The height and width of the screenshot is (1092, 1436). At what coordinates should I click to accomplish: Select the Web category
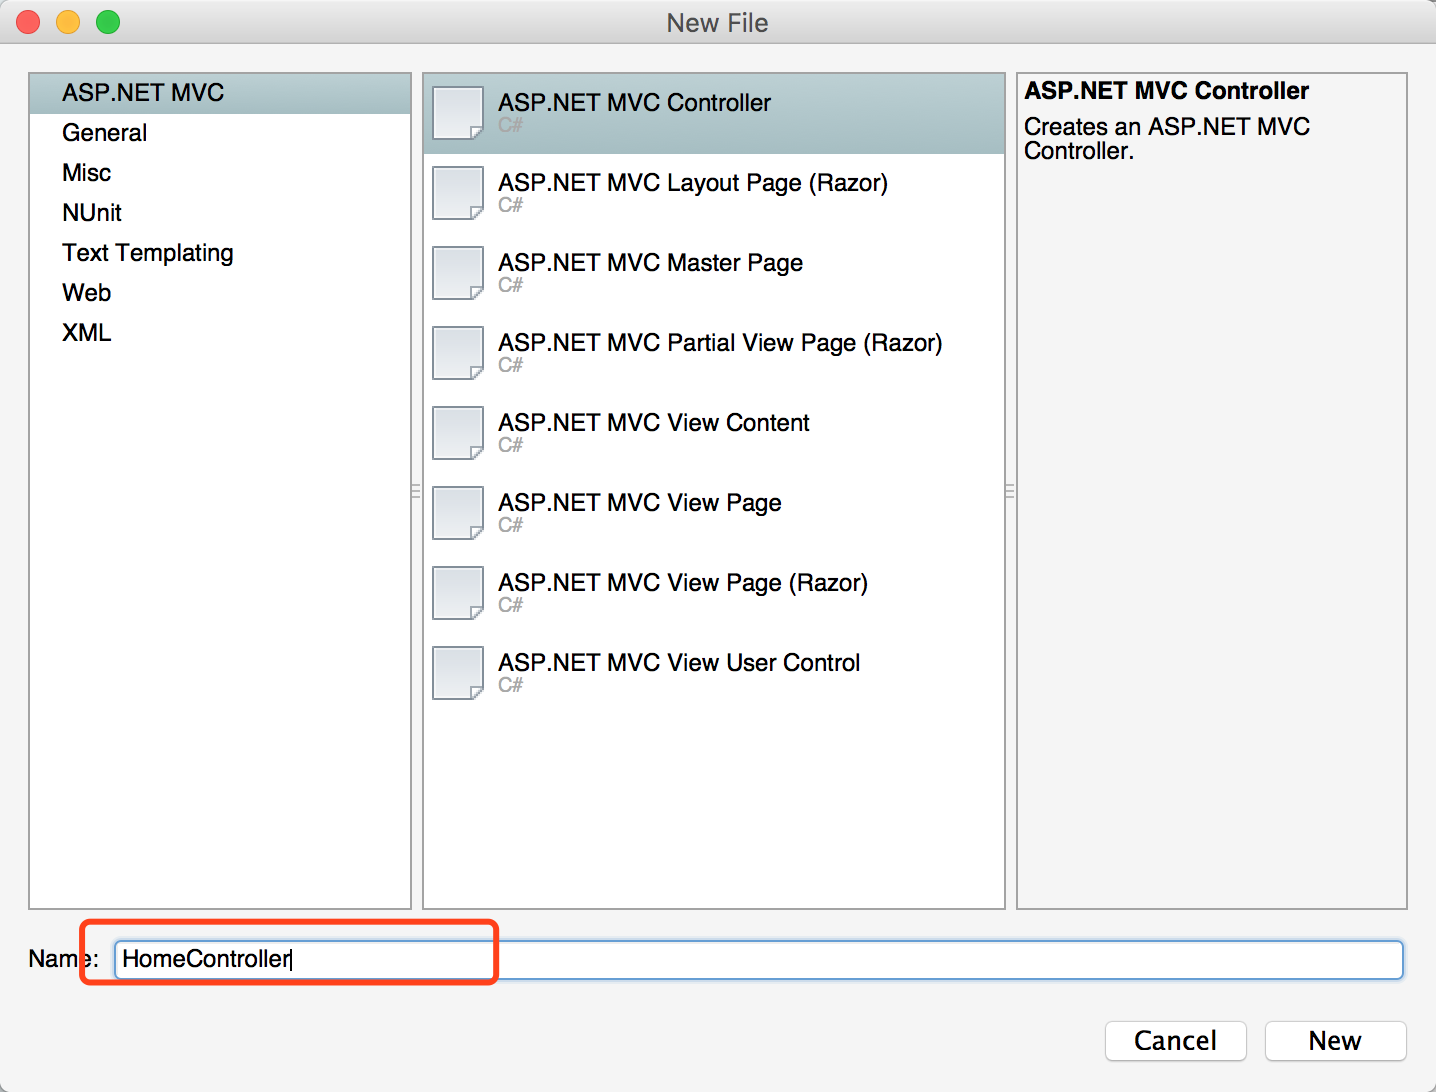click(x=220, y=293)
